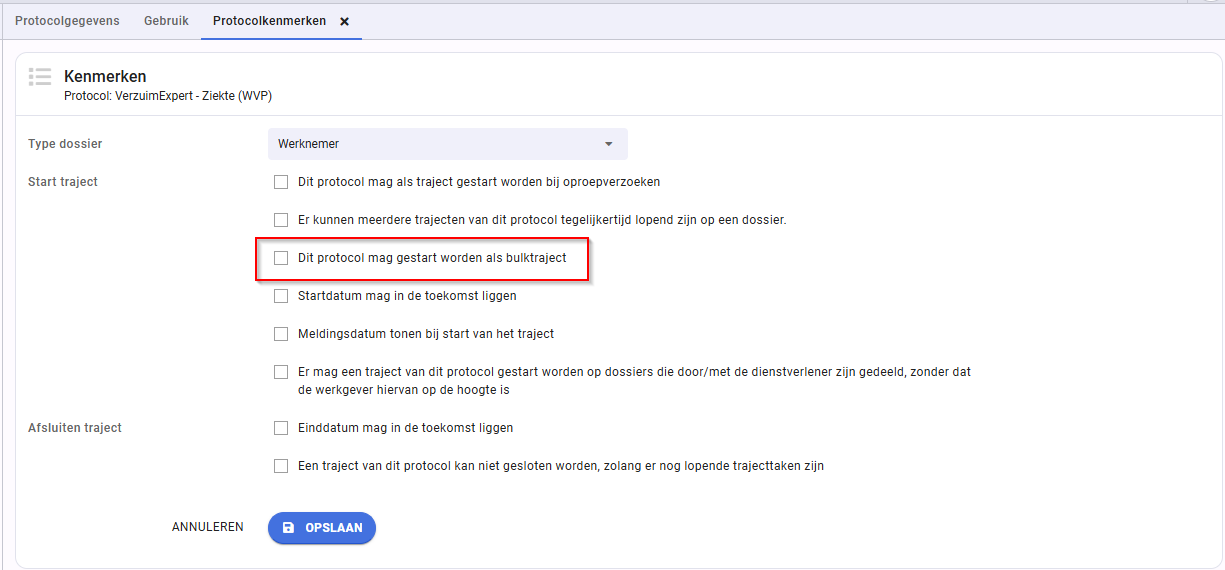Image resolution: width=1225 pixels, height=570 pixels.
Task: Click the 'Afsluiten traject' label
Action: [x=75, y=428]
